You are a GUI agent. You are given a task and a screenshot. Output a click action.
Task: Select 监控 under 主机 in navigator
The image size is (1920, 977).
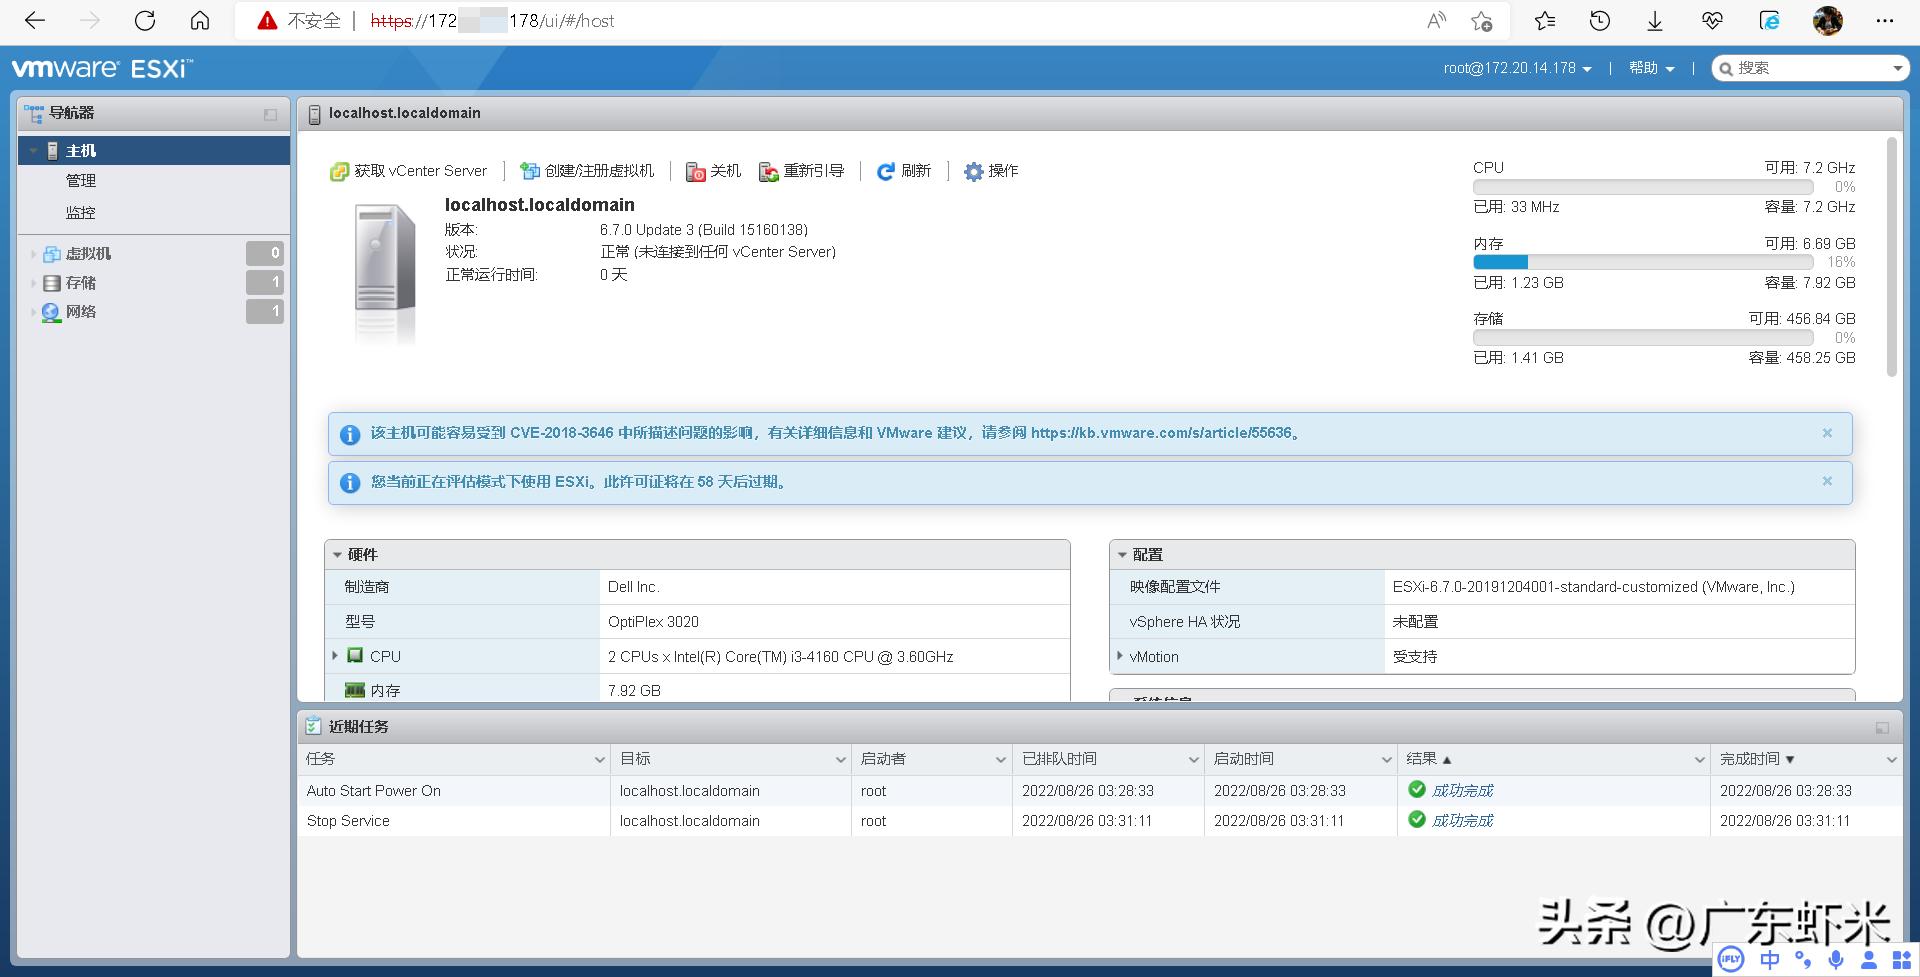coord(82,212)
